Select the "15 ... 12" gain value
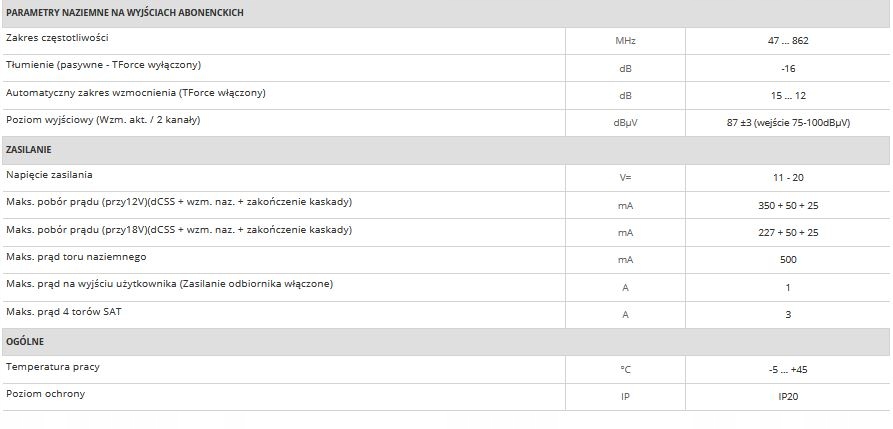 pos(787,95)
